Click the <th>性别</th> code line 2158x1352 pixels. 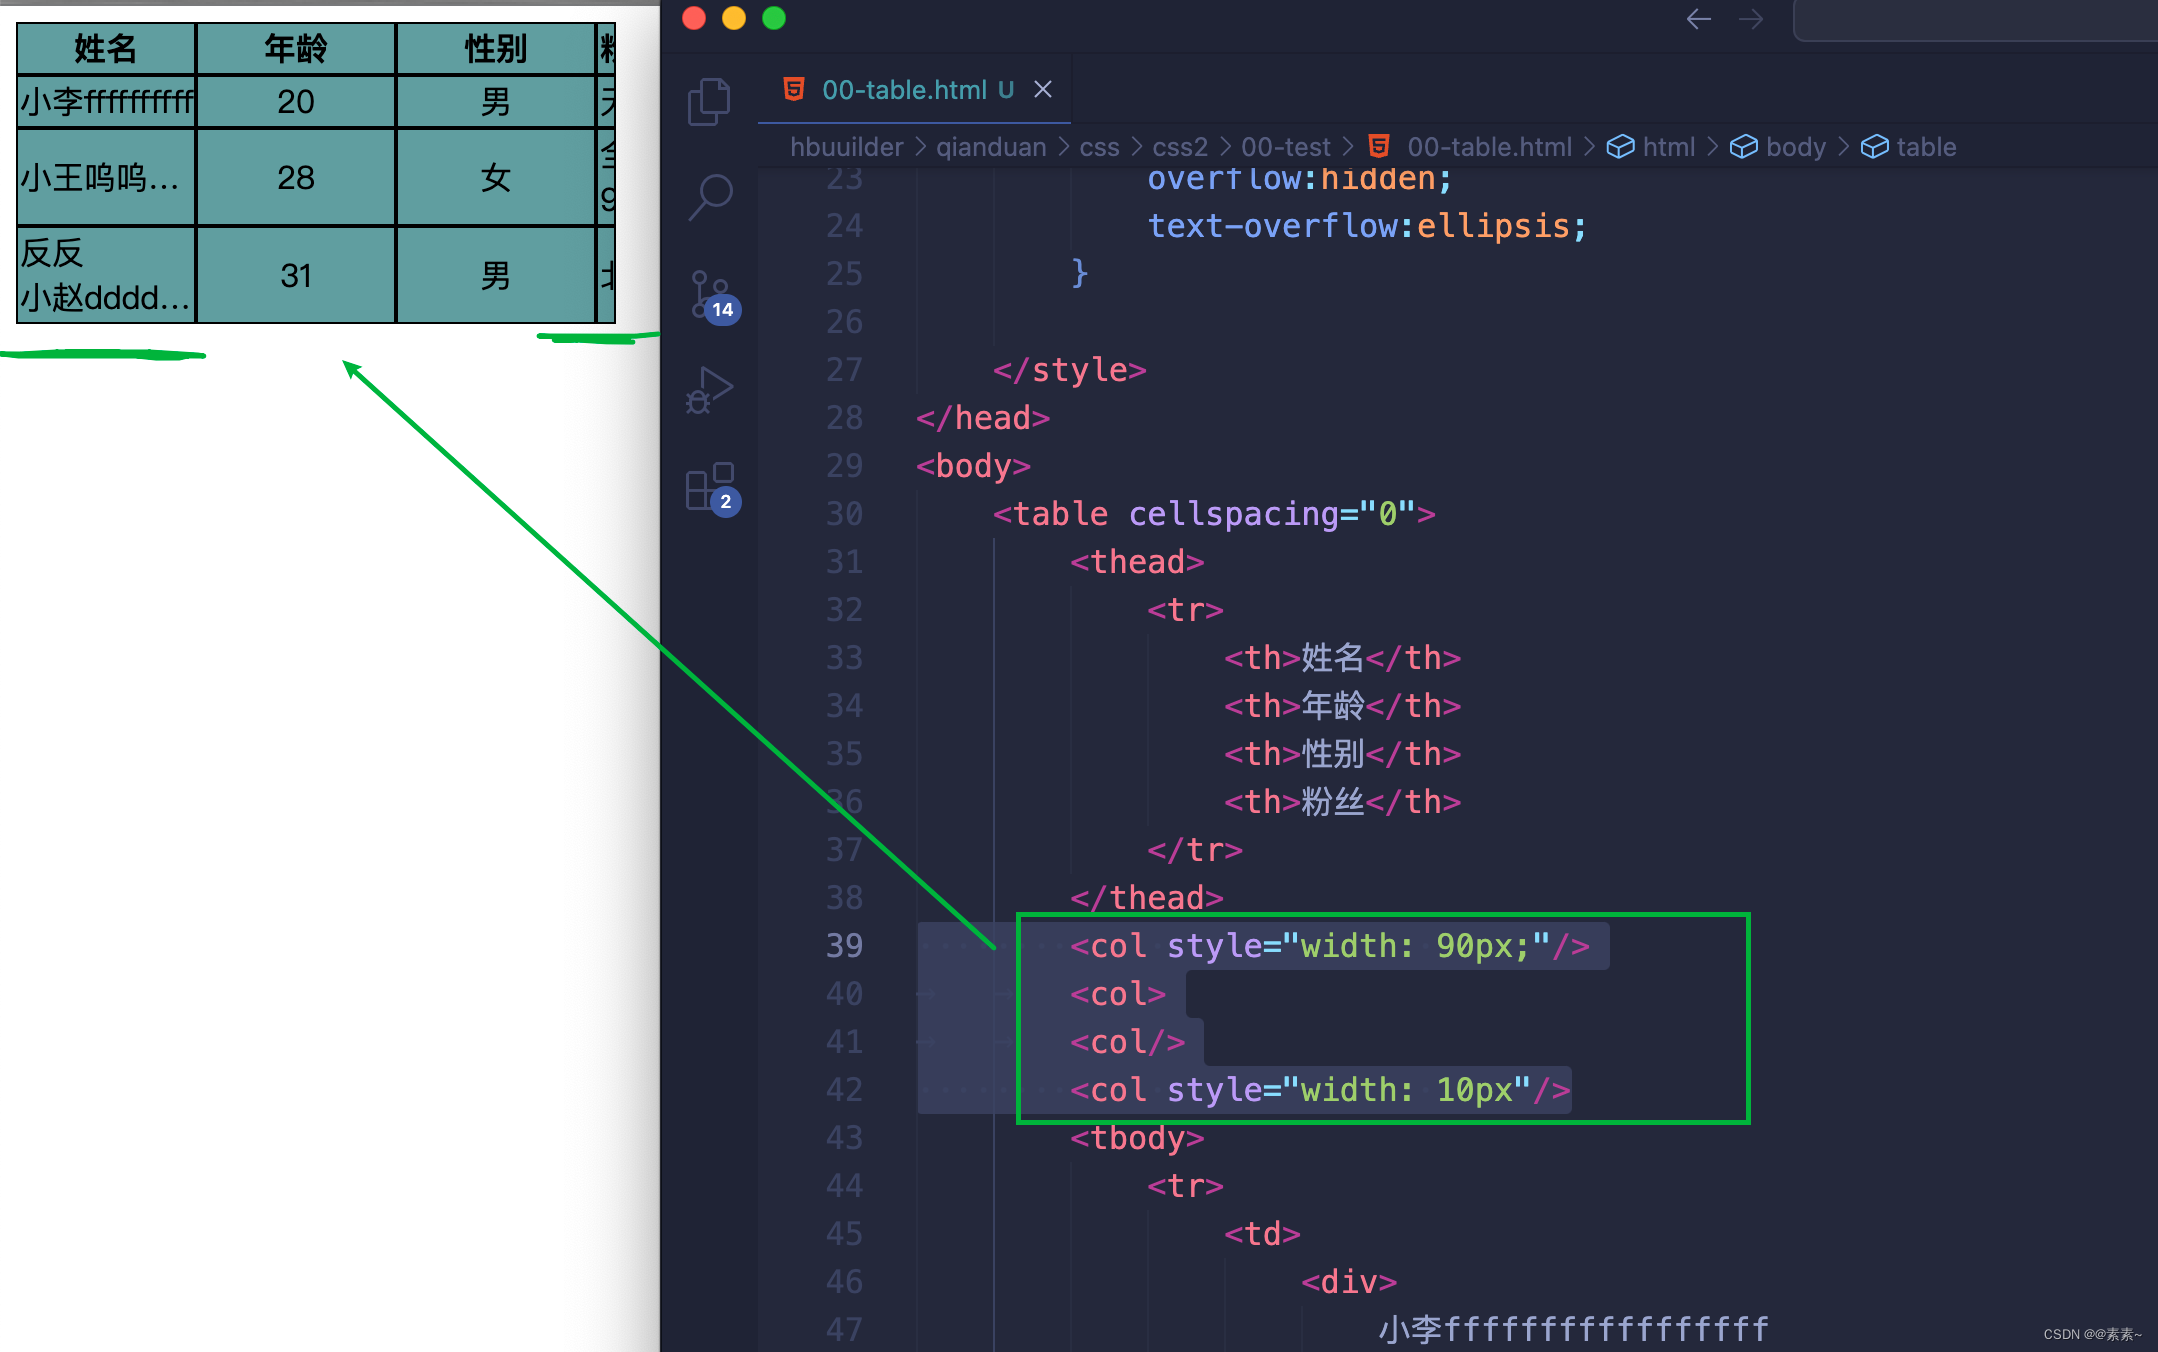[x=1342, y=754]
